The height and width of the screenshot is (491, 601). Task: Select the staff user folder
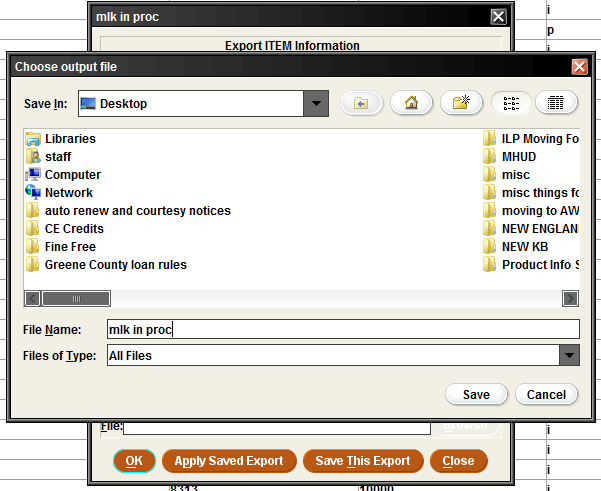58,157
